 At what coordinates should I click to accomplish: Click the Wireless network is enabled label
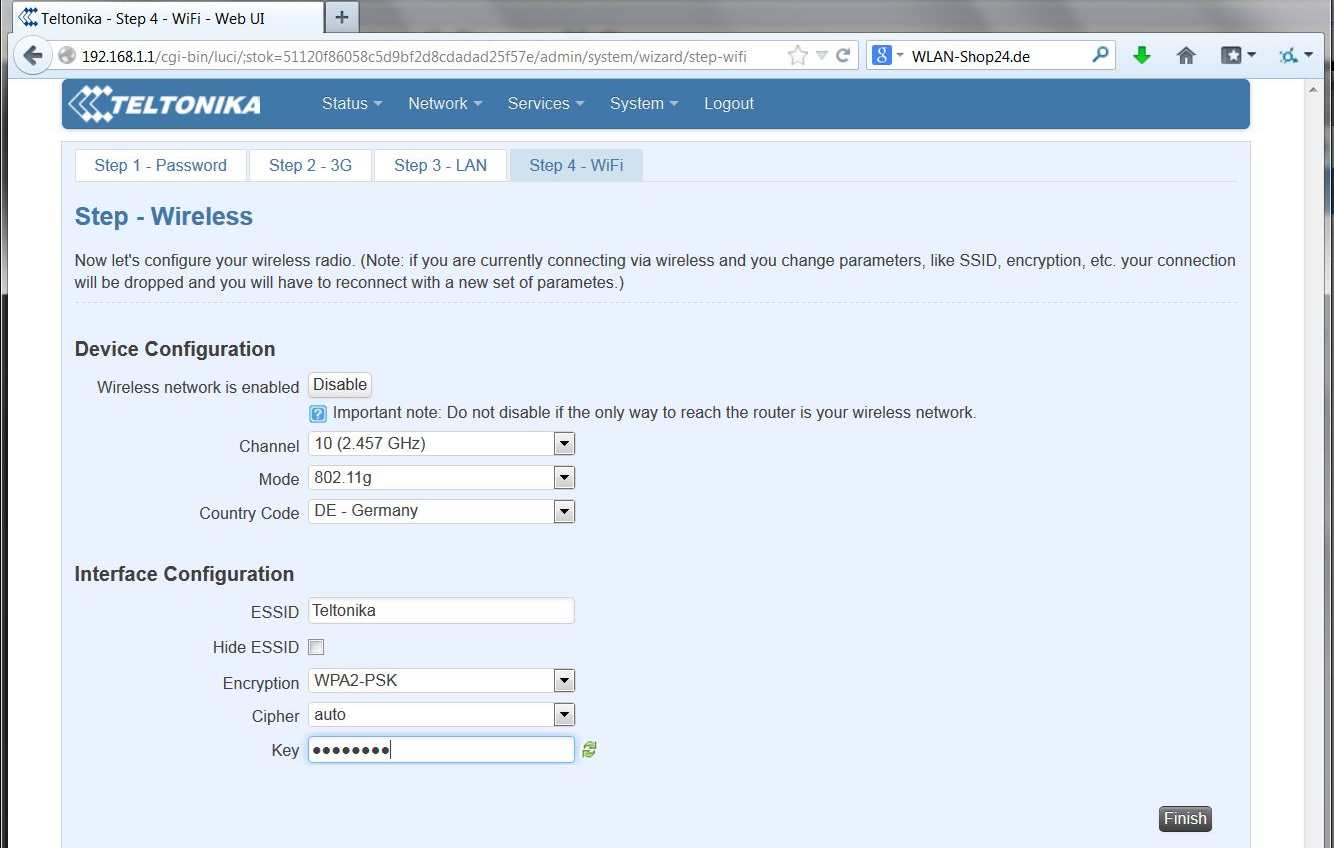(x=198, y=387)
